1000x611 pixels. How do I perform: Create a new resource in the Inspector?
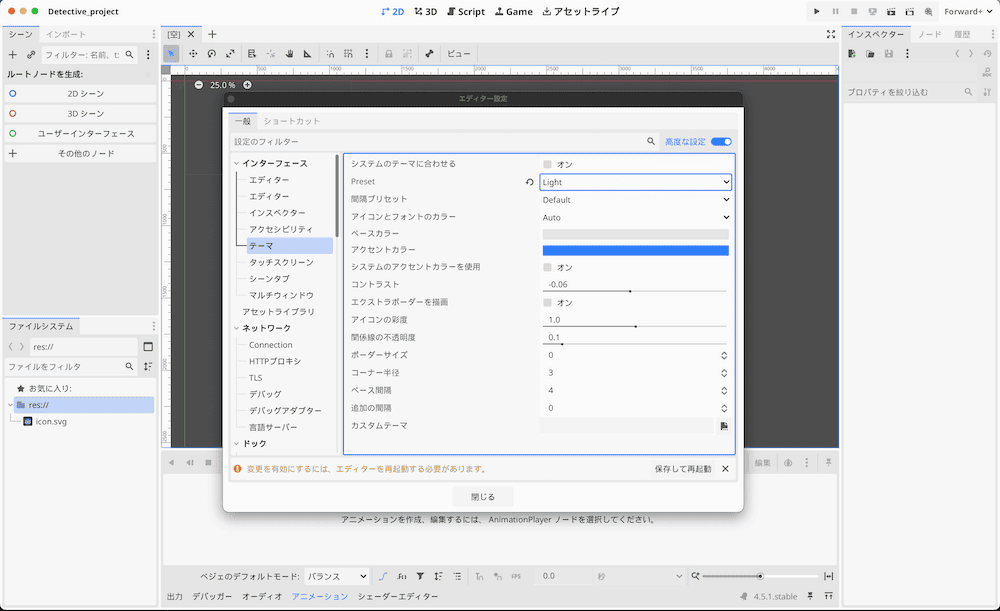click(852, 54)
